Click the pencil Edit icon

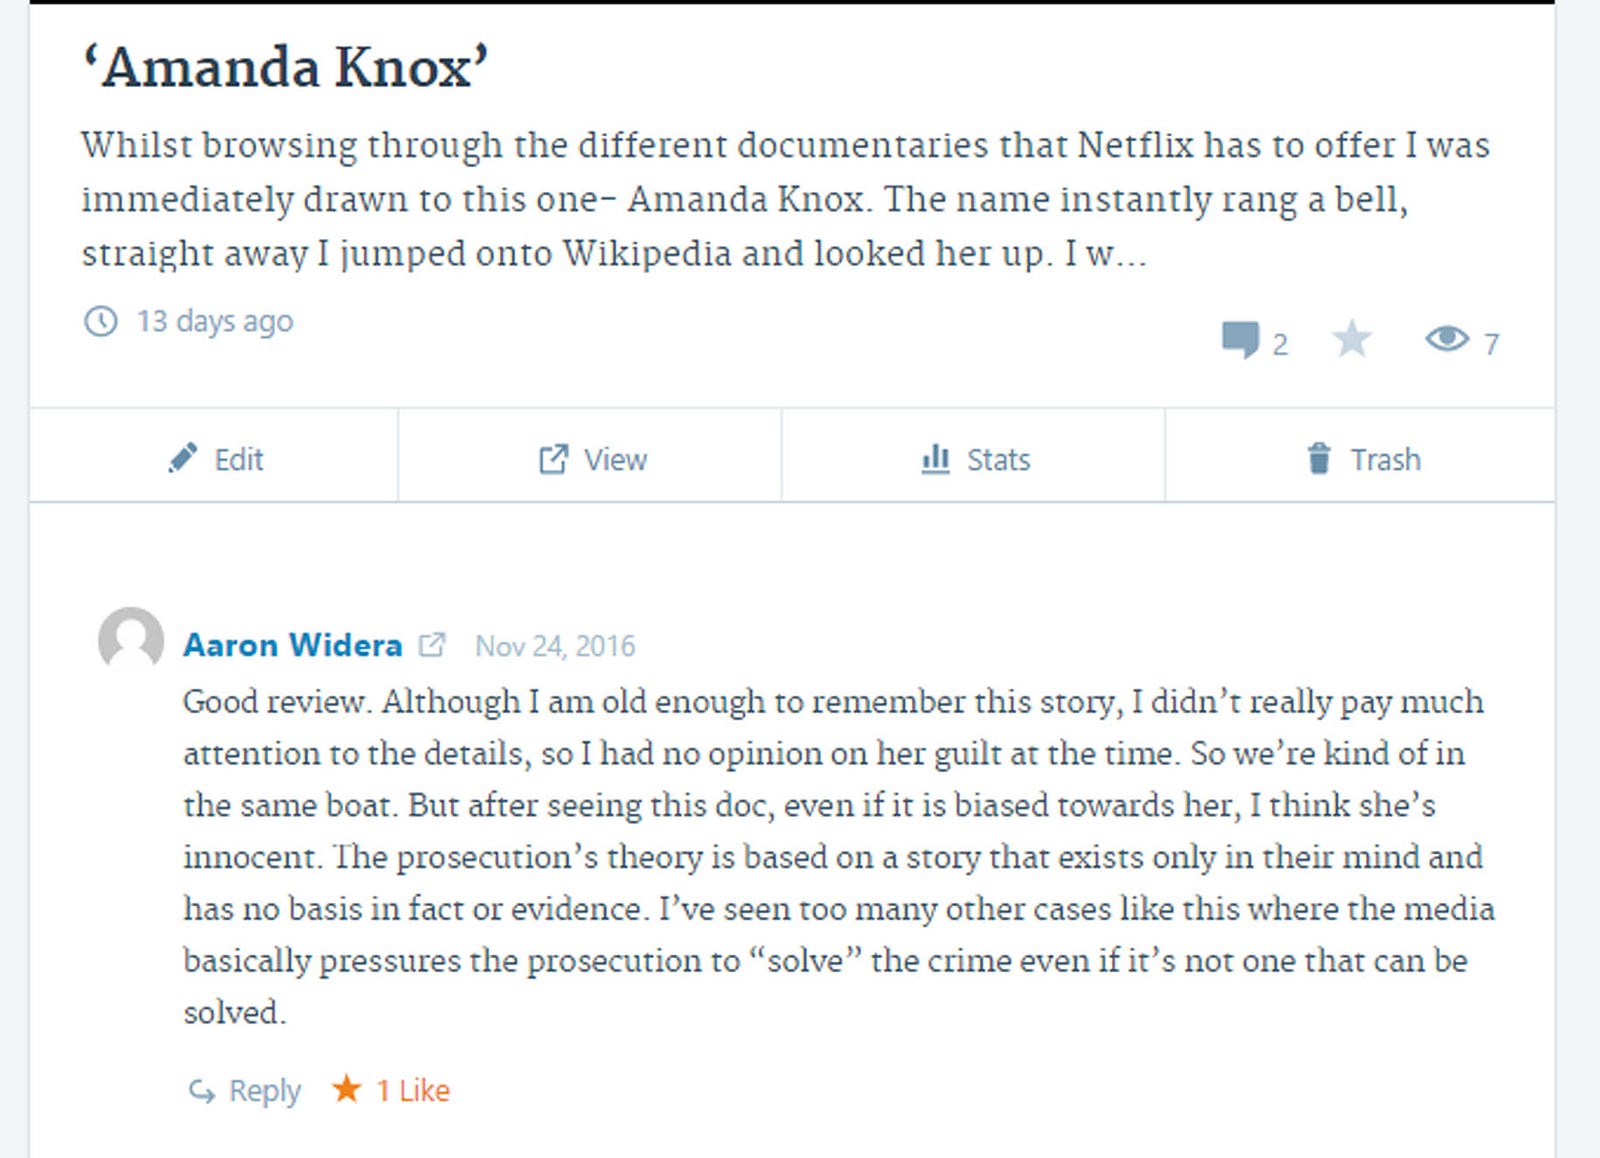tap(183, 458)
